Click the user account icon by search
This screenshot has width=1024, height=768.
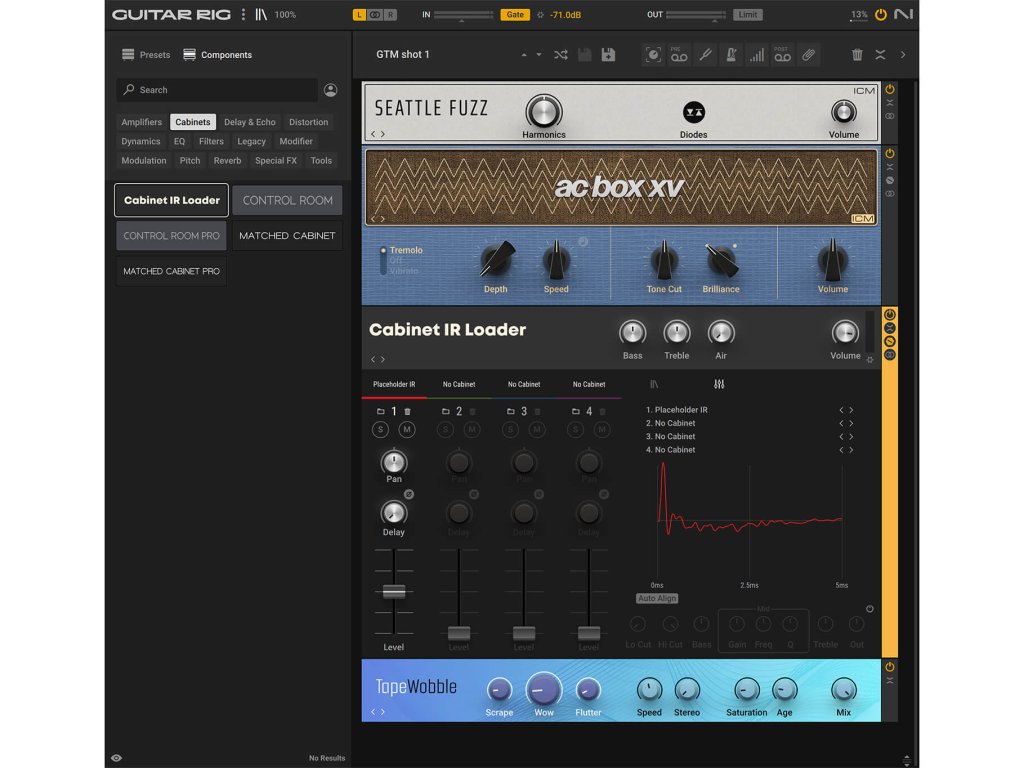pyautogui.click(x=331, y=90)
